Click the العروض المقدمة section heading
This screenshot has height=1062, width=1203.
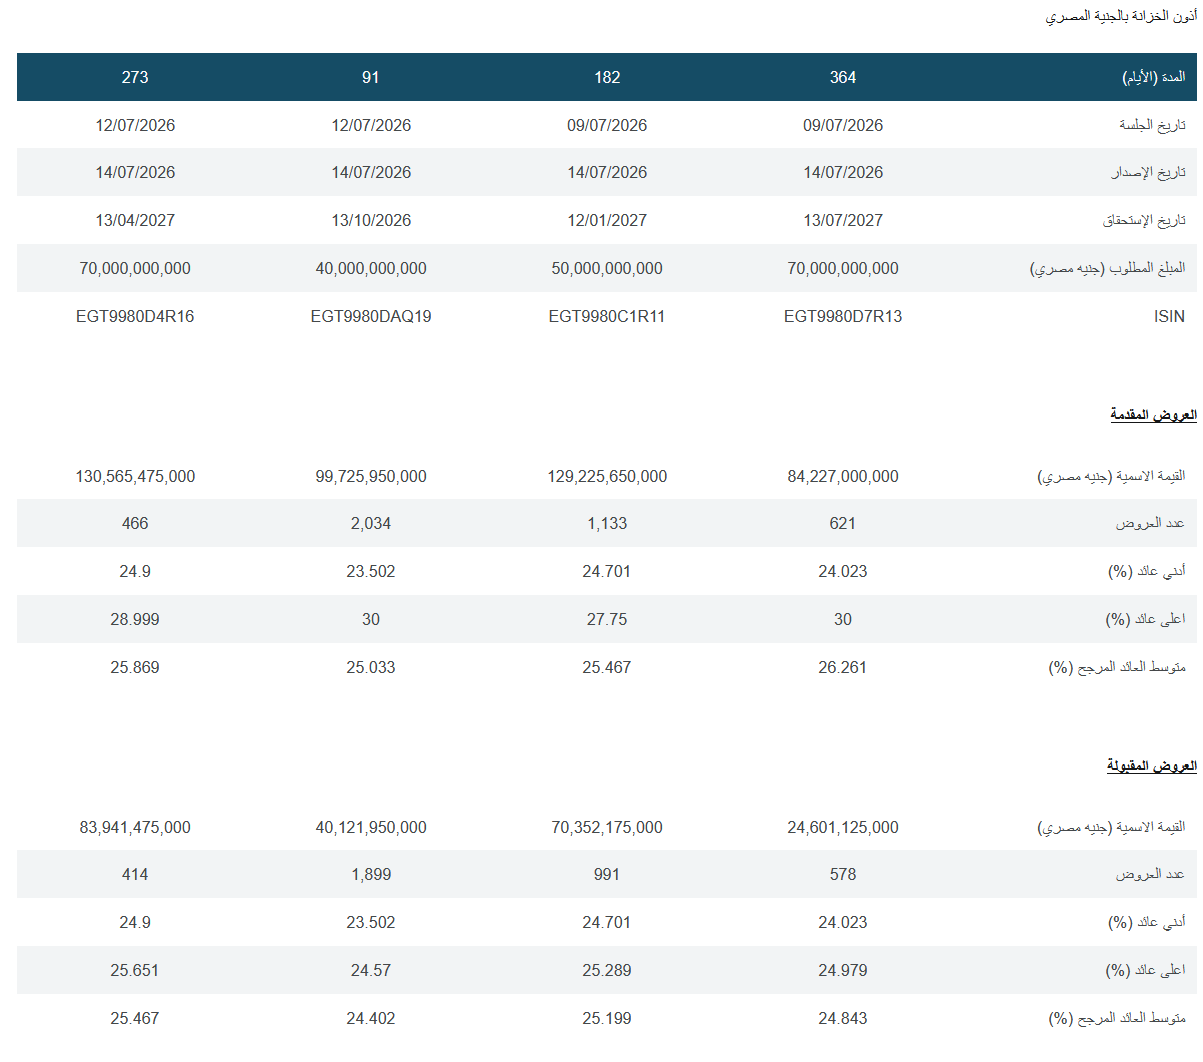point(1153,414)
